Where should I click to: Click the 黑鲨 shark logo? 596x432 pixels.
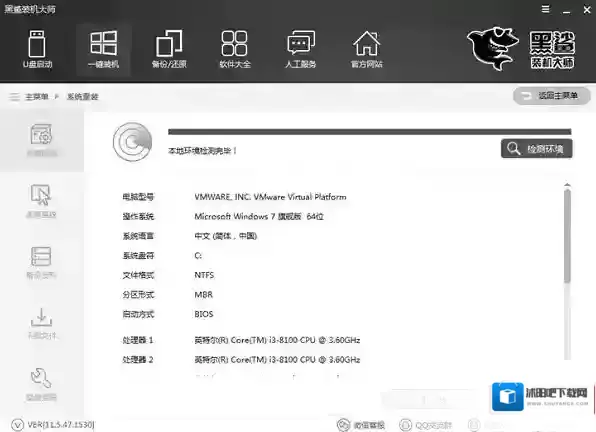(x=493, y=48)
